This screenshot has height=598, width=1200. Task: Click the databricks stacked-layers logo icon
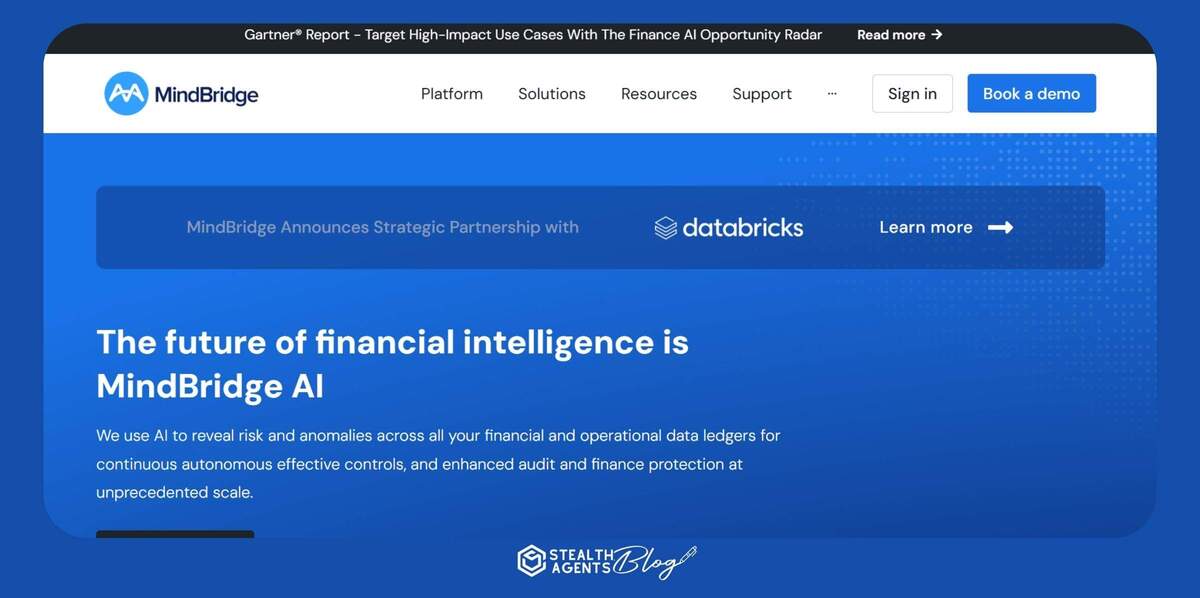click(666, 228)
